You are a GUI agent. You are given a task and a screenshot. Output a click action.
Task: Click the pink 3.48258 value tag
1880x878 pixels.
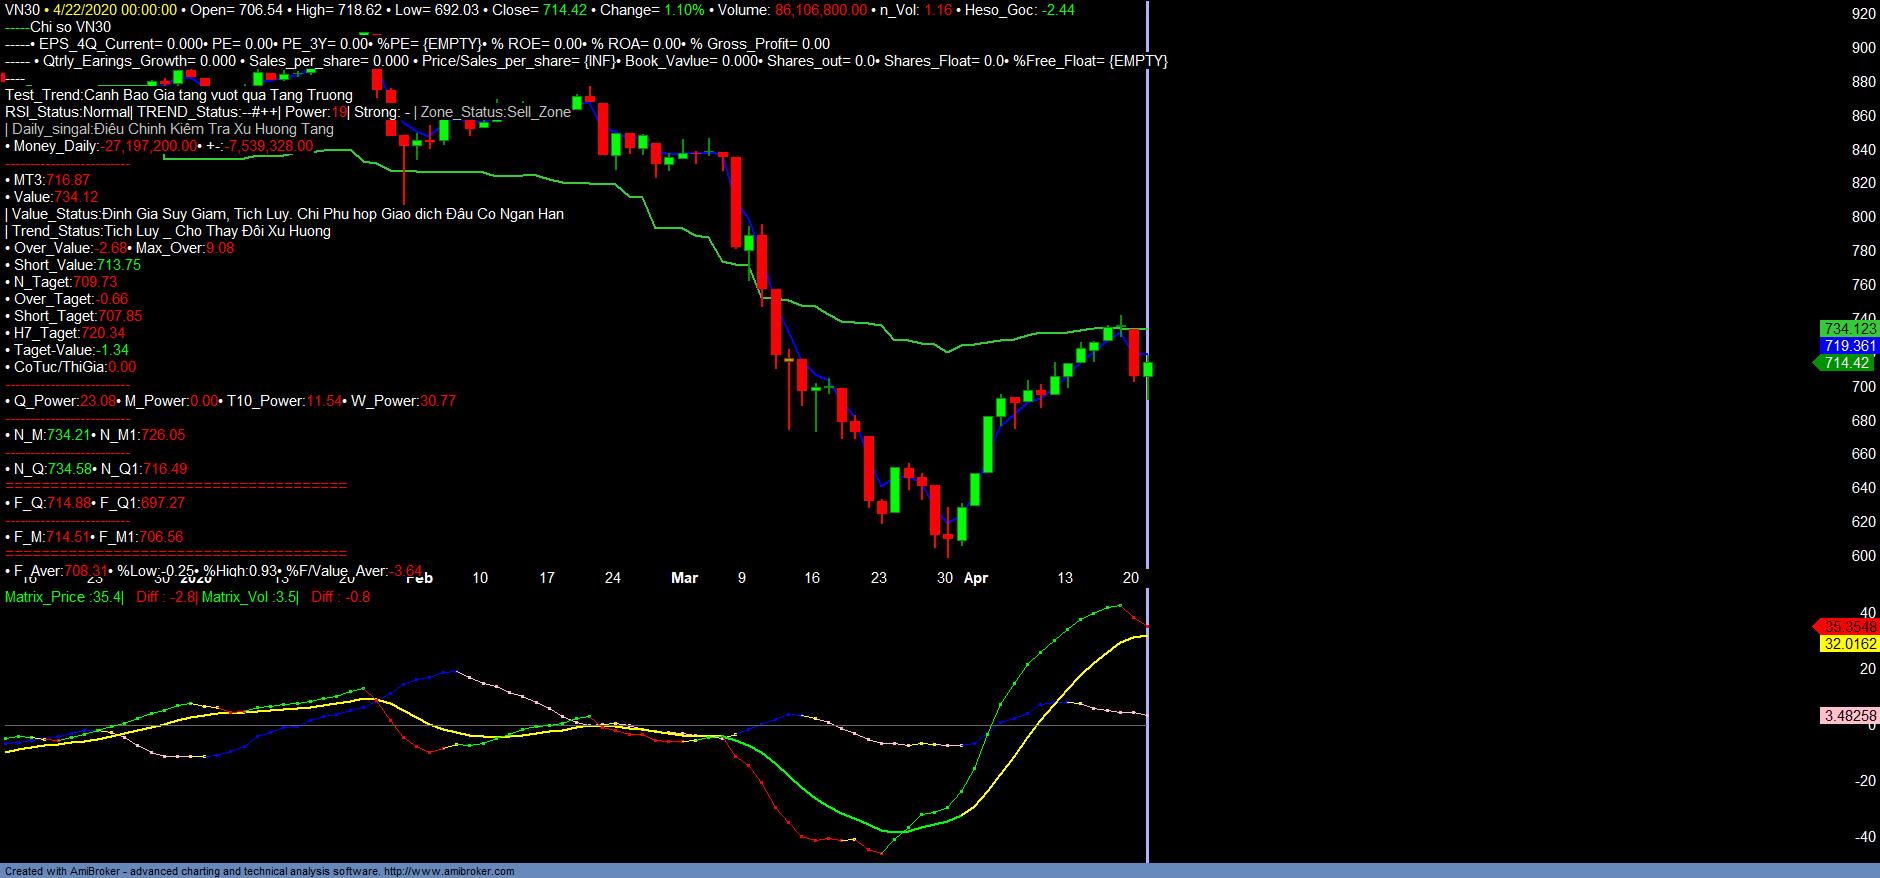coord(1849,716)
